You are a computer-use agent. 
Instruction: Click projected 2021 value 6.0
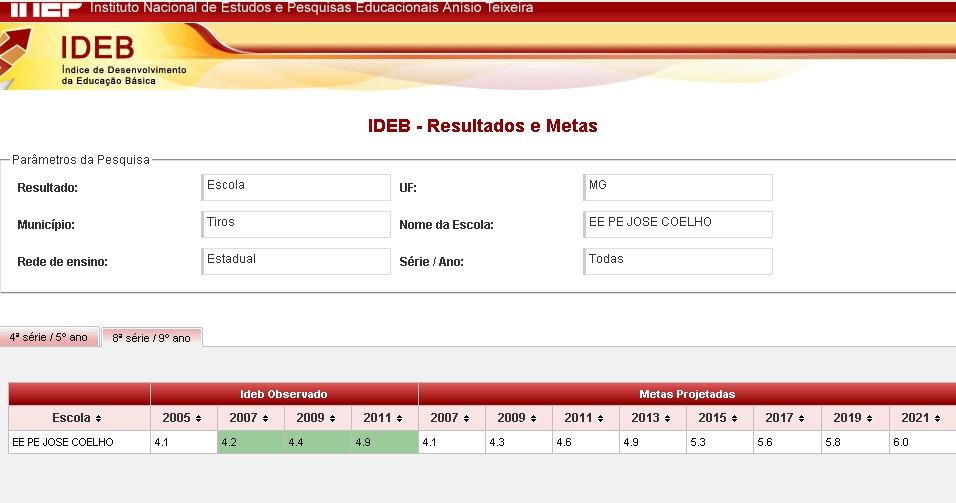(922, 442)
